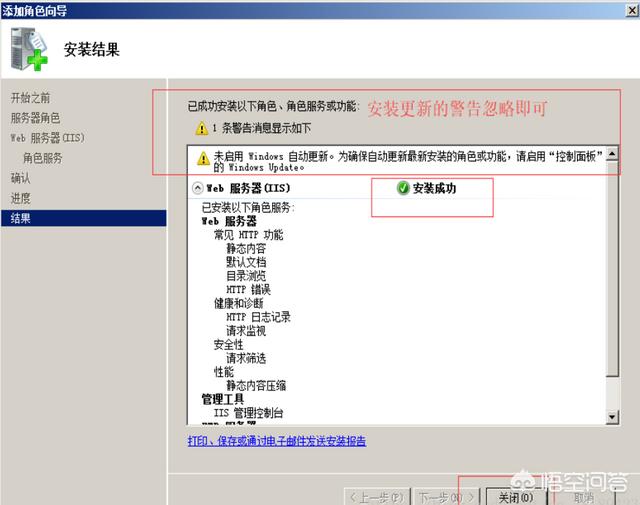Click the scroll down arrow of results list

click(x=612, y=417)
